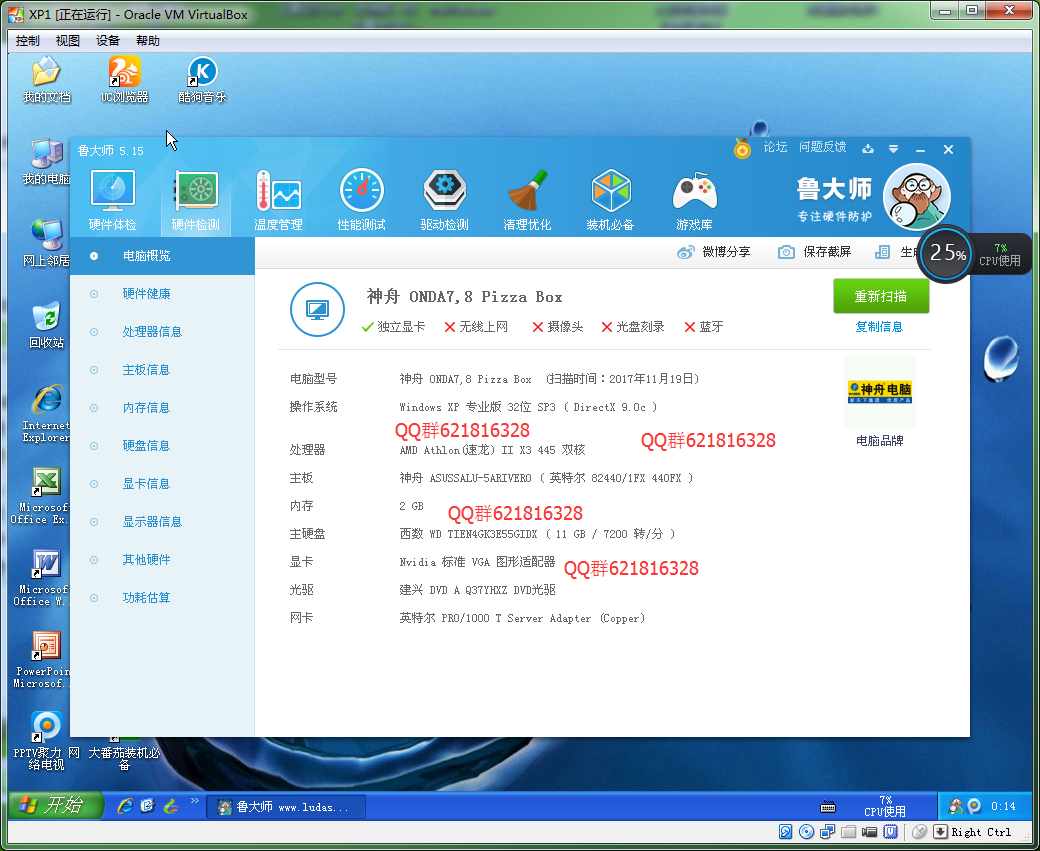This screenshot has width=1040, height=851.
Task: Click the VirtualBox network status icon
Action: click(827, 832)
